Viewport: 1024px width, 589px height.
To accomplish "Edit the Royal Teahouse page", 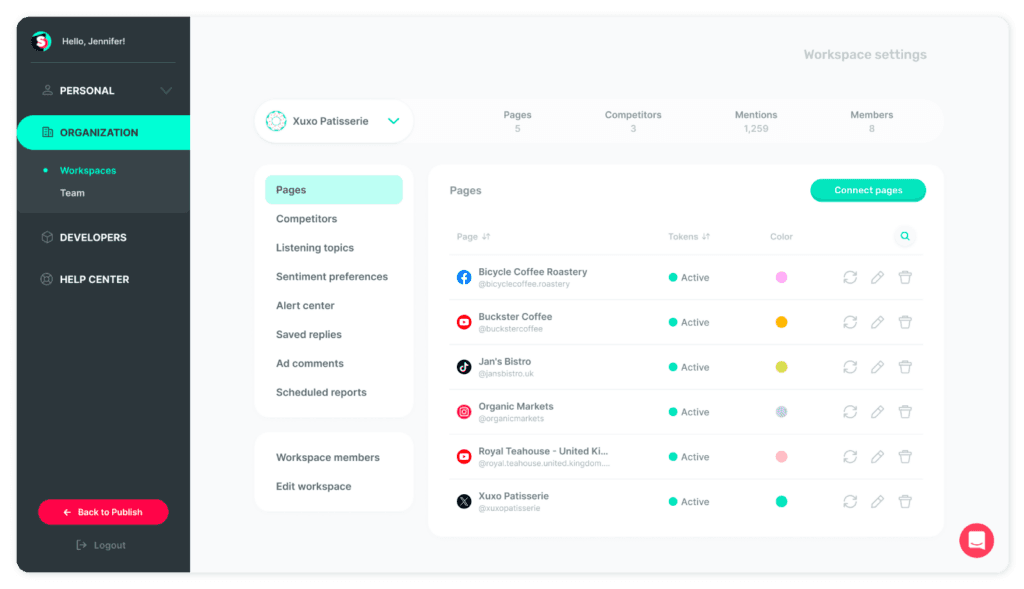I will point(877,457).
